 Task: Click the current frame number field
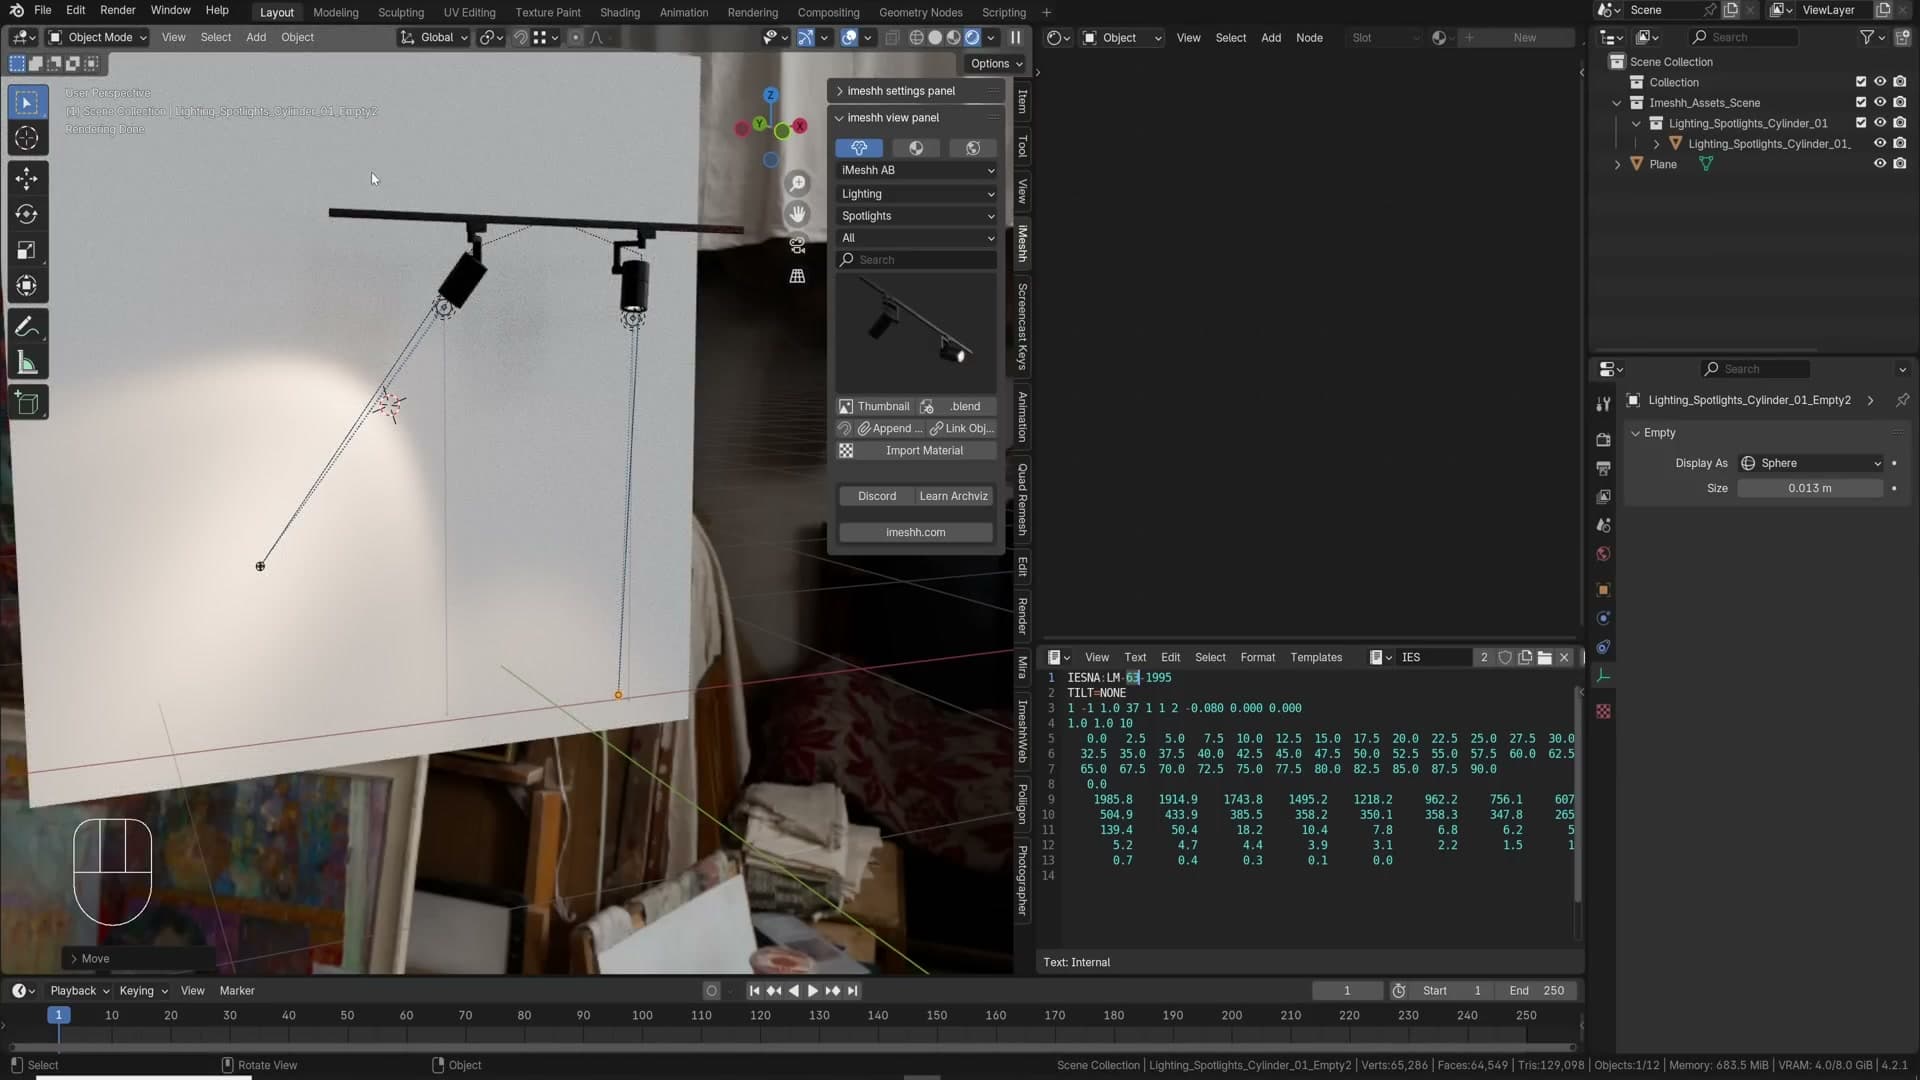[x=1347, y=991]
